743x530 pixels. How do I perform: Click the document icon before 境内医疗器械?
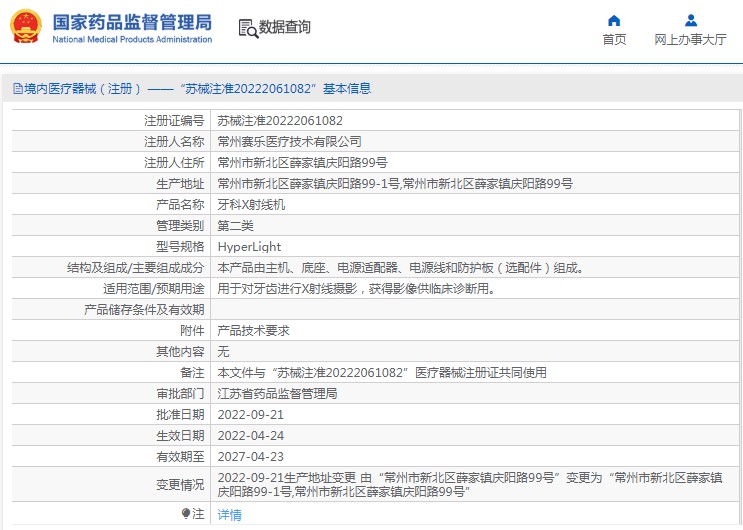click(x=18, y=89)
